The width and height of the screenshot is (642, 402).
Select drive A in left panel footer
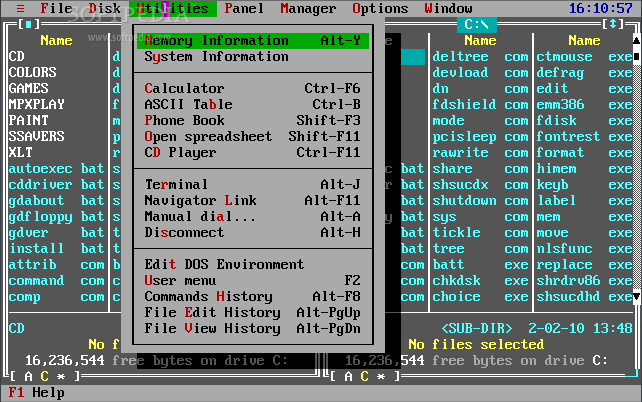point(28,376)
